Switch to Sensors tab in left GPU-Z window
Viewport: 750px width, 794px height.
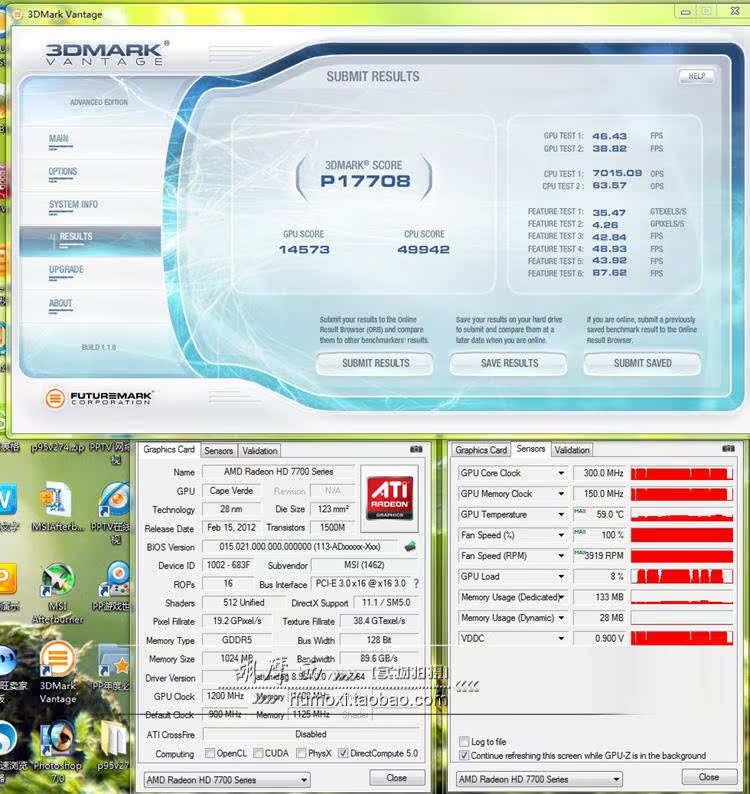219,451
